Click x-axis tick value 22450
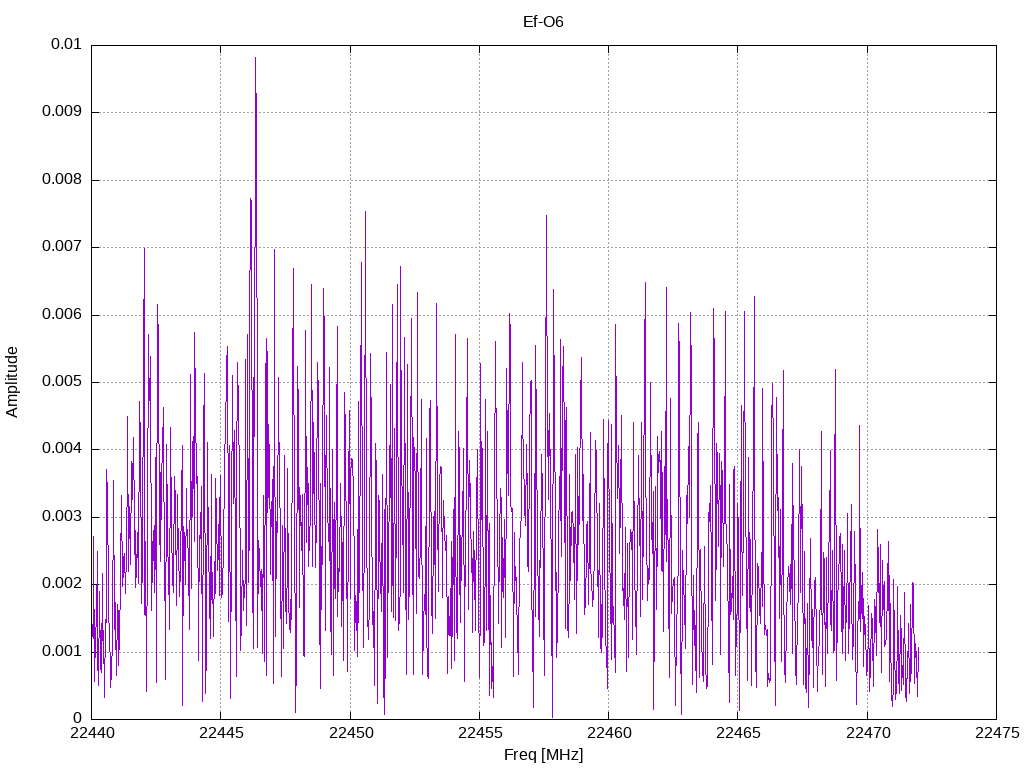1024x768 pixels. (x=351, y=733)
